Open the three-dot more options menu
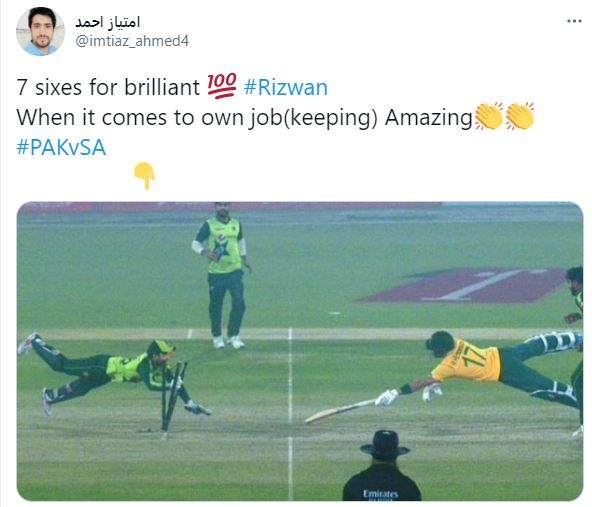 pyautogui.click(x=574, y=21)
